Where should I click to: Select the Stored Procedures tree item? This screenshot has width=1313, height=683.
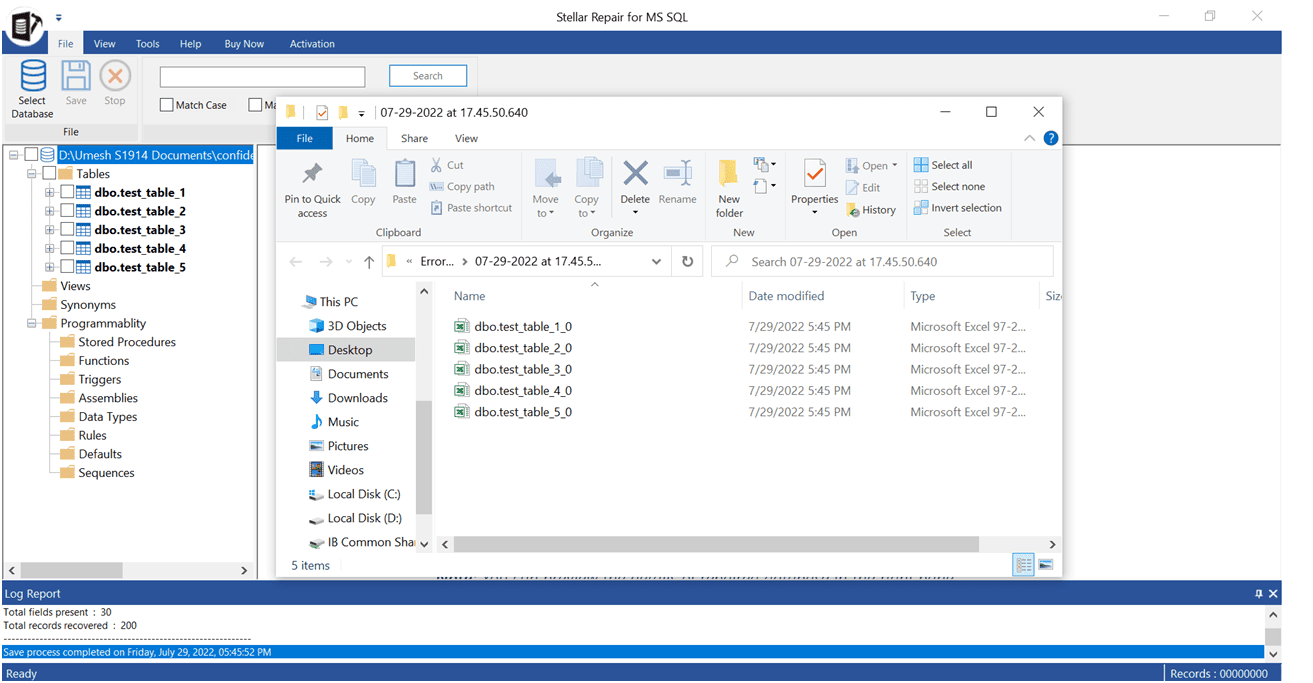pyautogui.click(x=127, y=342)
